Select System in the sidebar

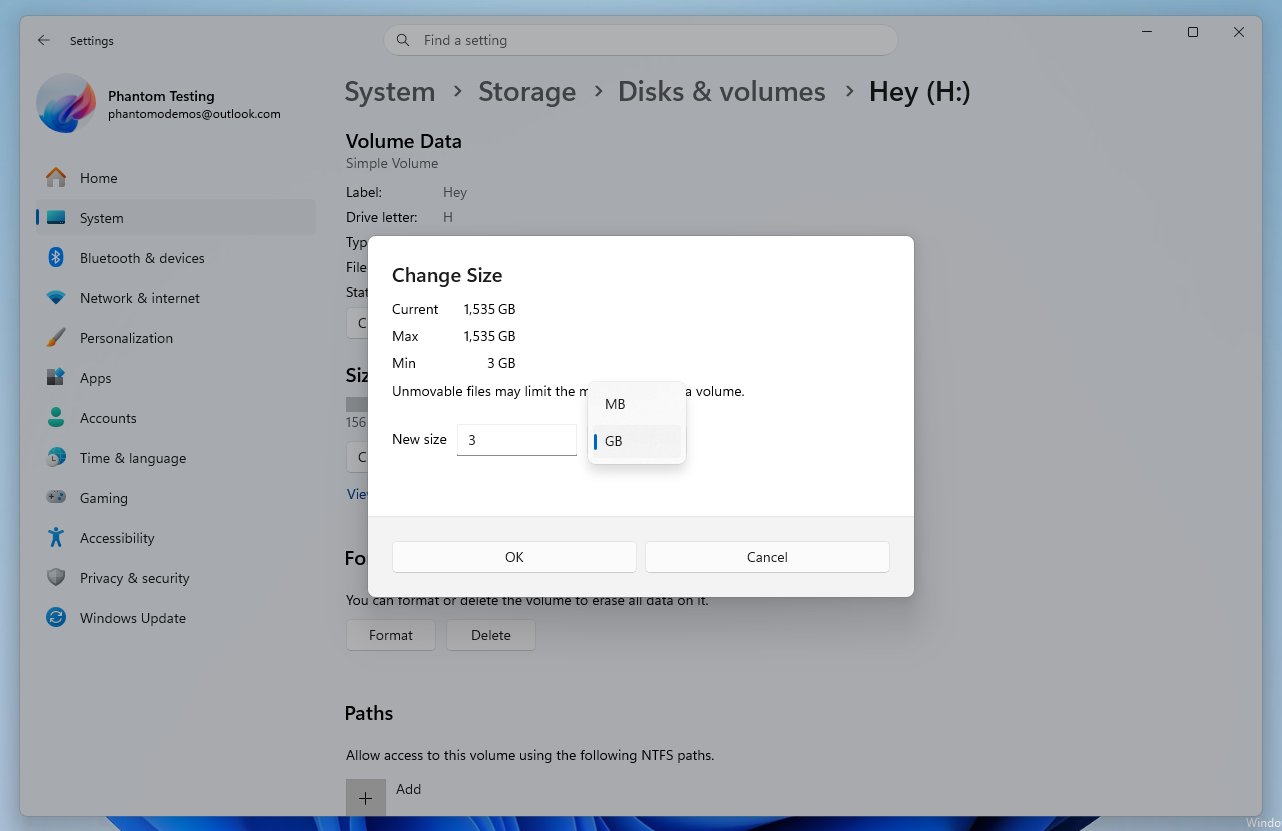pos(102,218)
